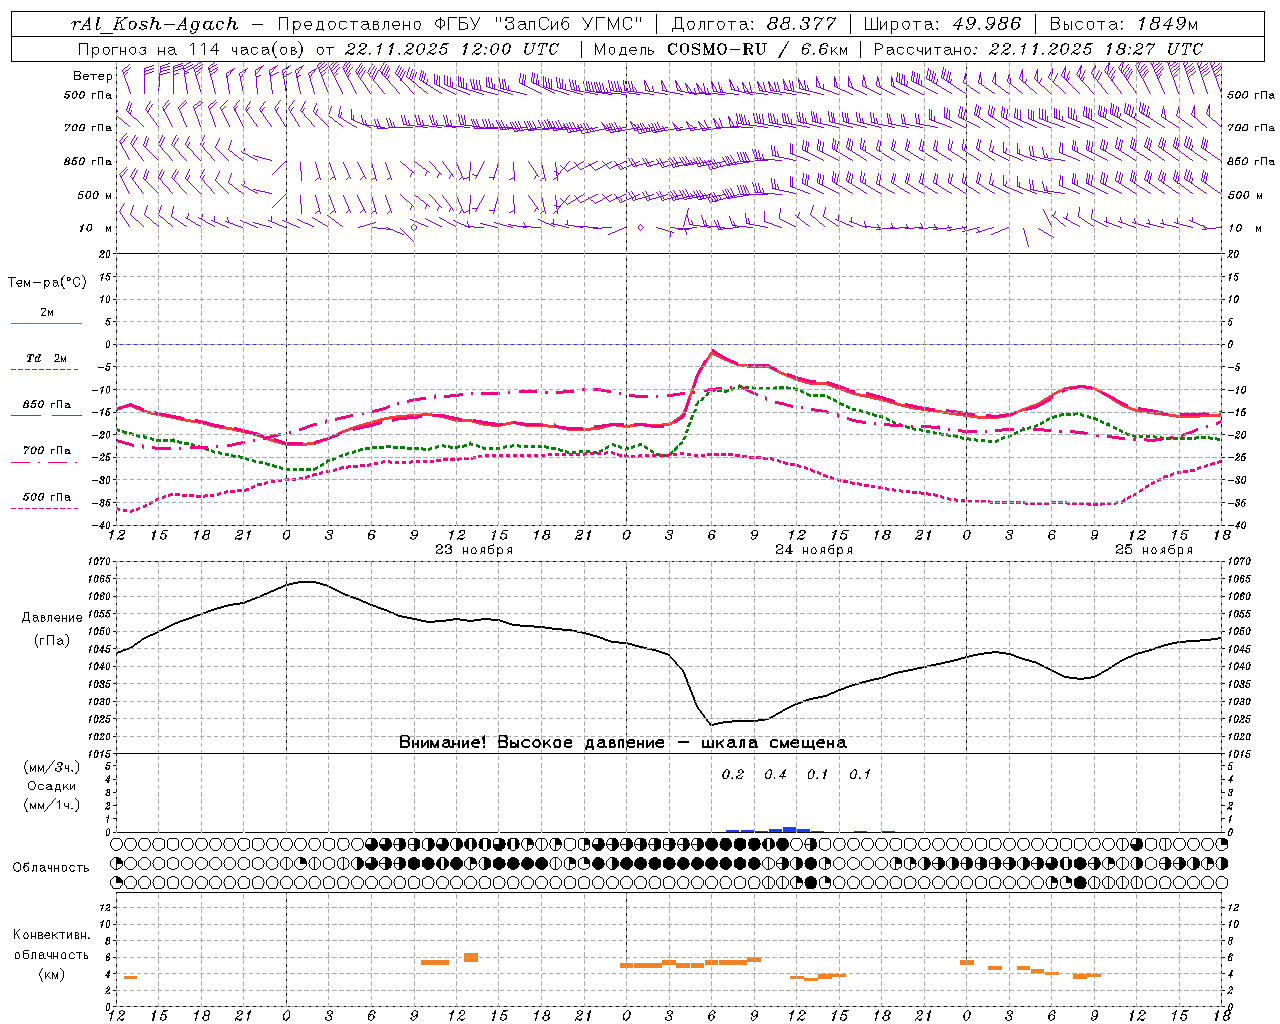Click the (мм/1ч.) unit label
The image size is (1280, 1024).
(x=51, y=805)
